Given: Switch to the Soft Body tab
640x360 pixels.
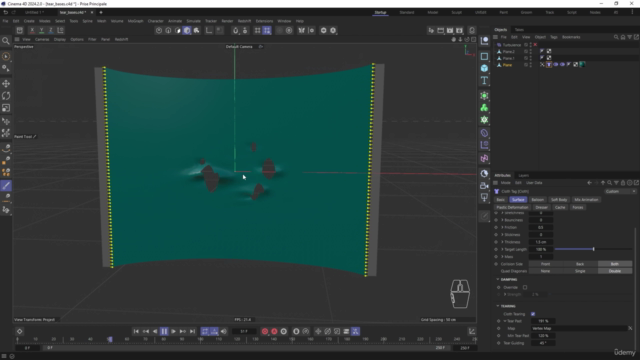Looking at the screenshot, I should click(x=559, y=200).
